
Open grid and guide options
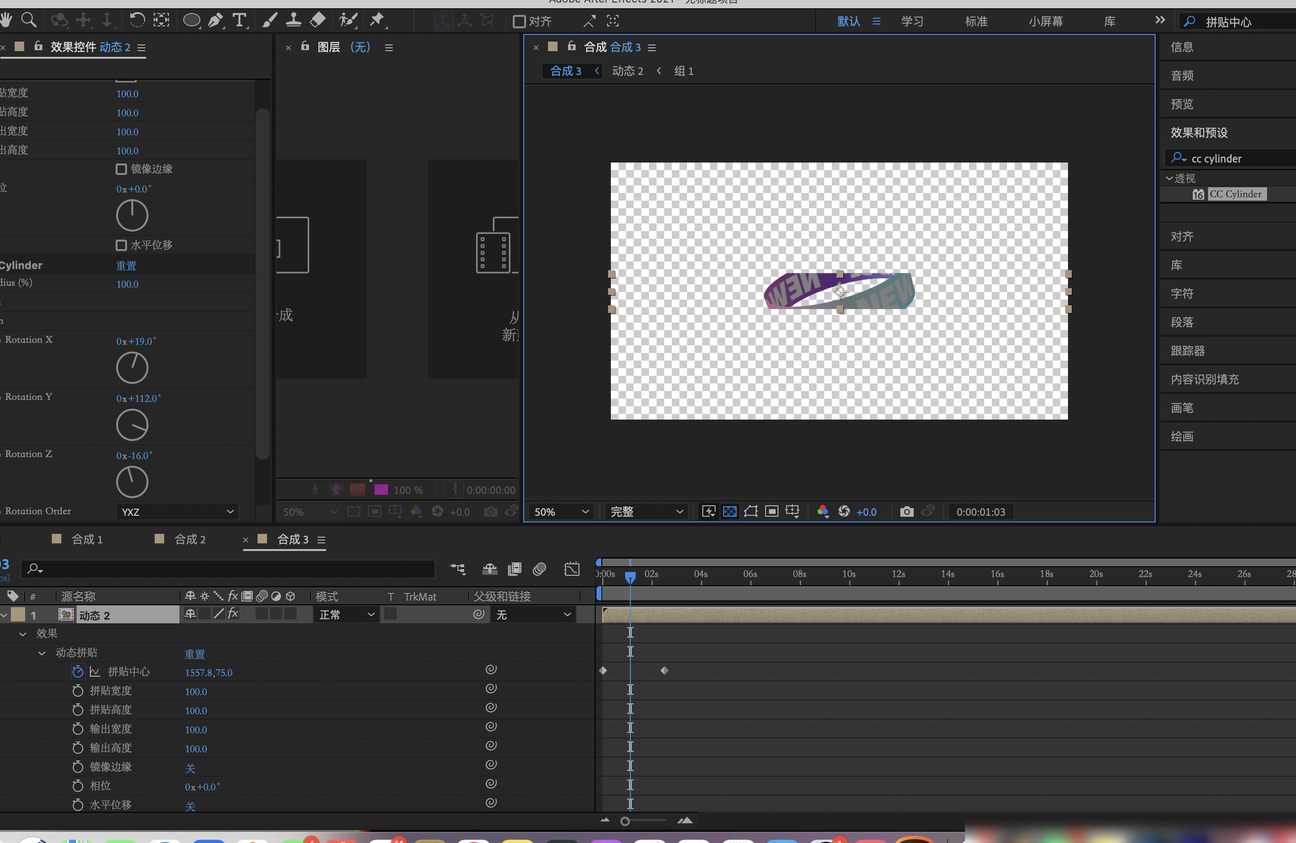(793, 511)
